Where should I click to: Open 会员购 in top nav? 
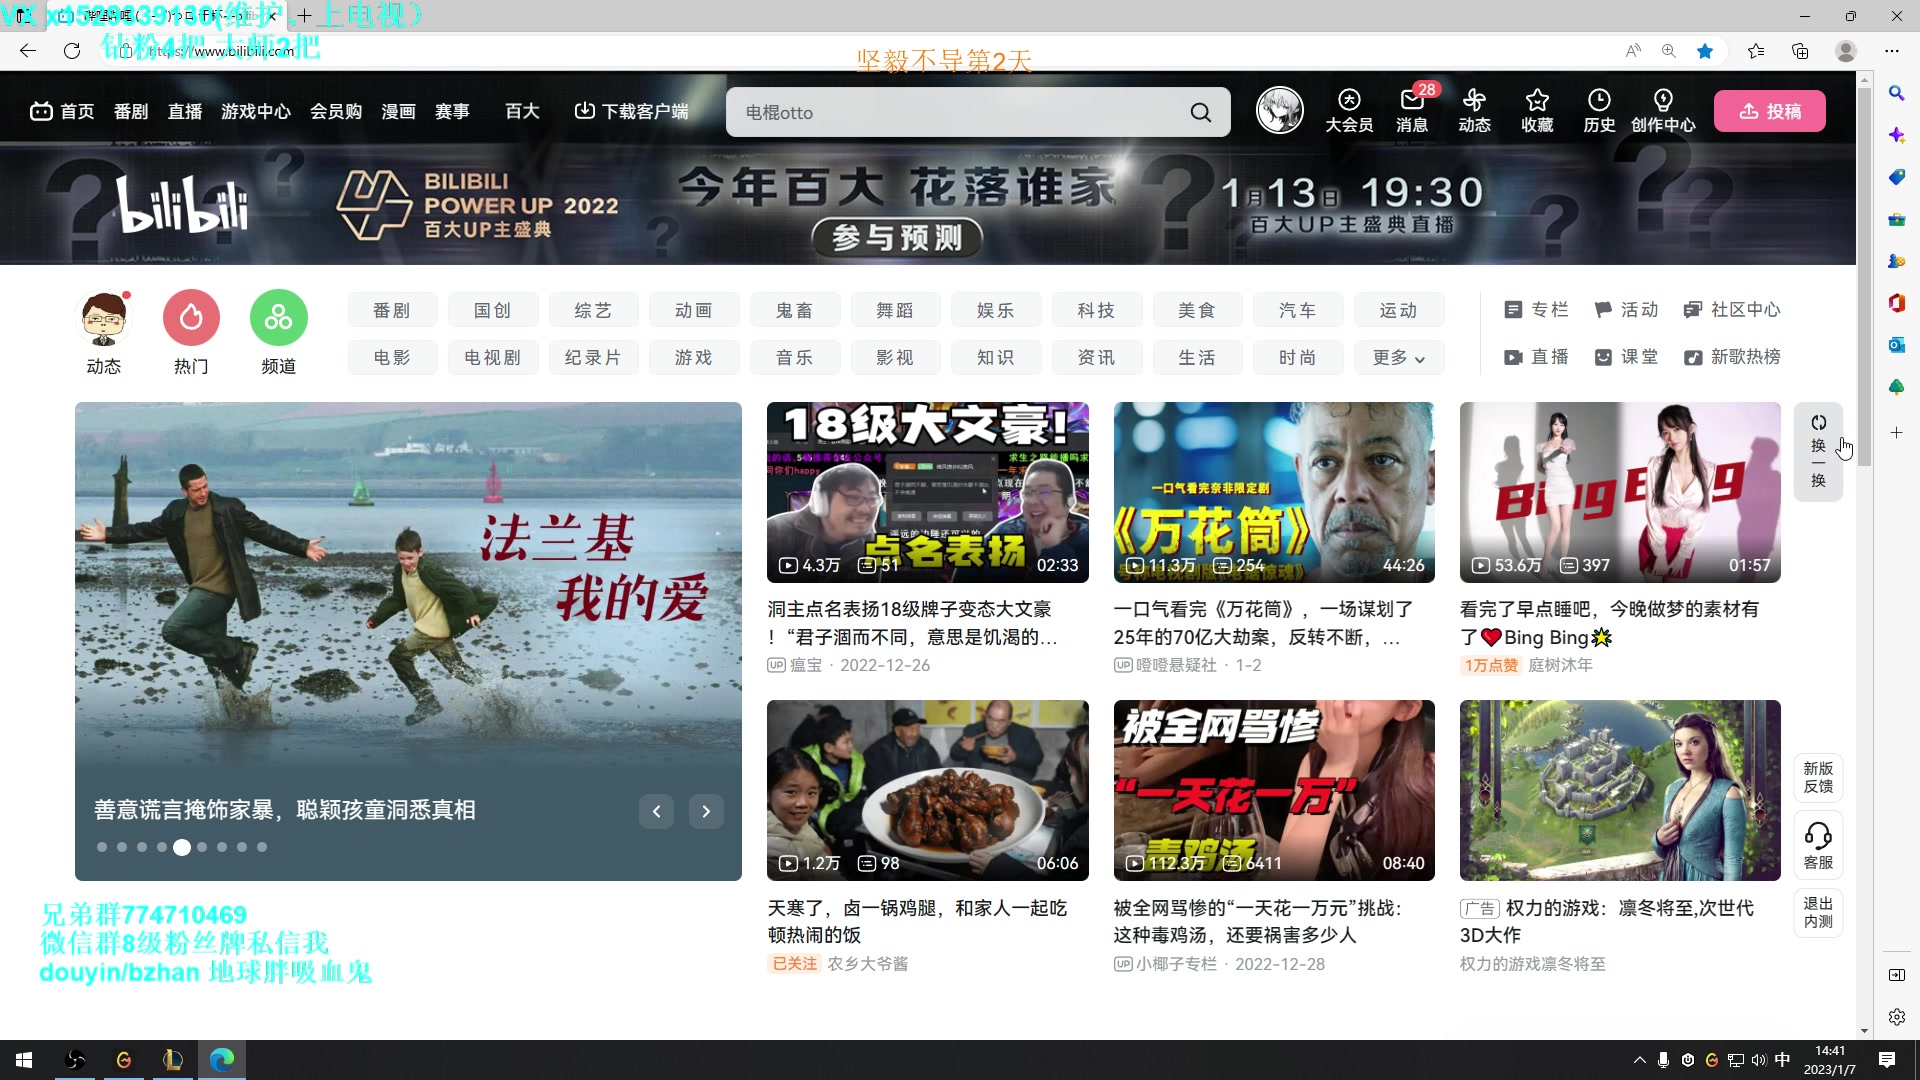coord(336,111)
